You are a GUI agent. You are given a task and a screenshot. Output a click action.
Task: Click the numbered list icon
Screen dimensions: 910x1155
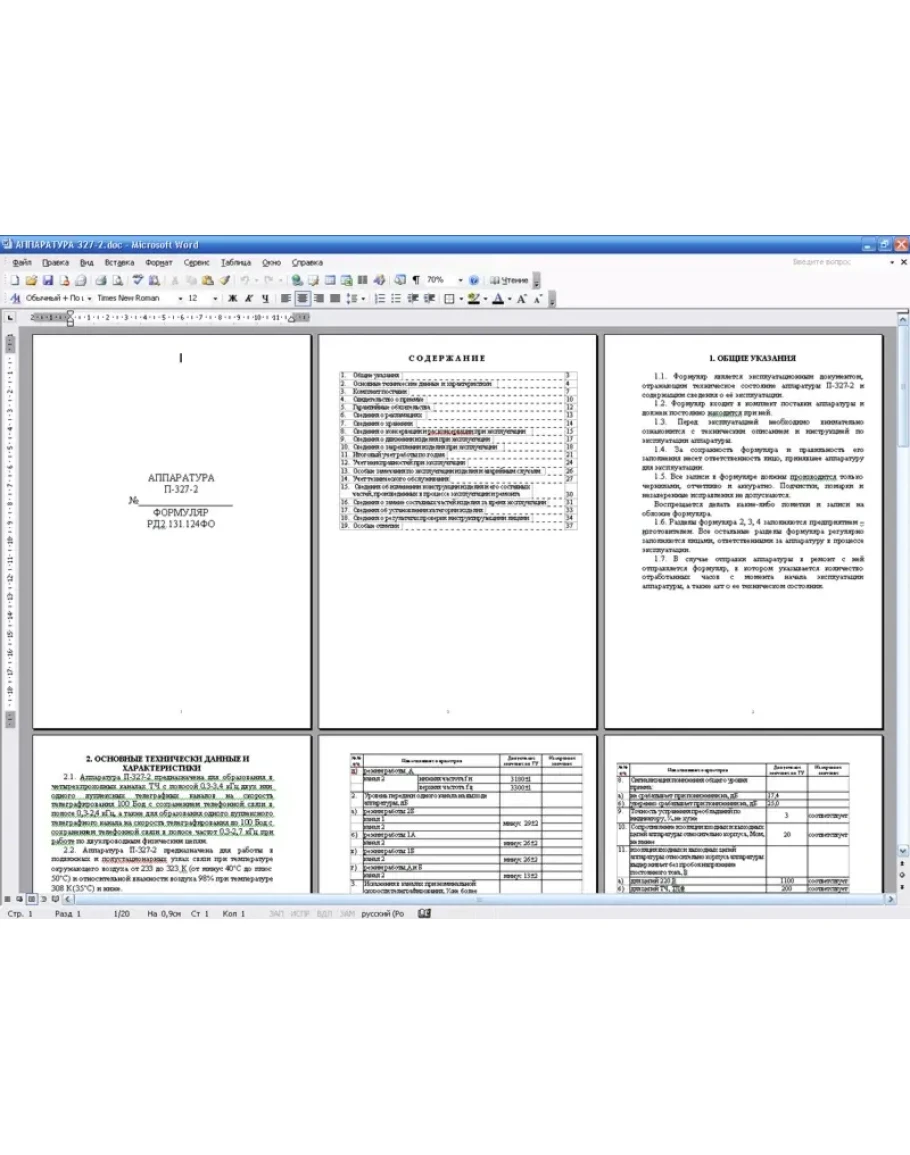pyautogui.click(x=380, y=298)
